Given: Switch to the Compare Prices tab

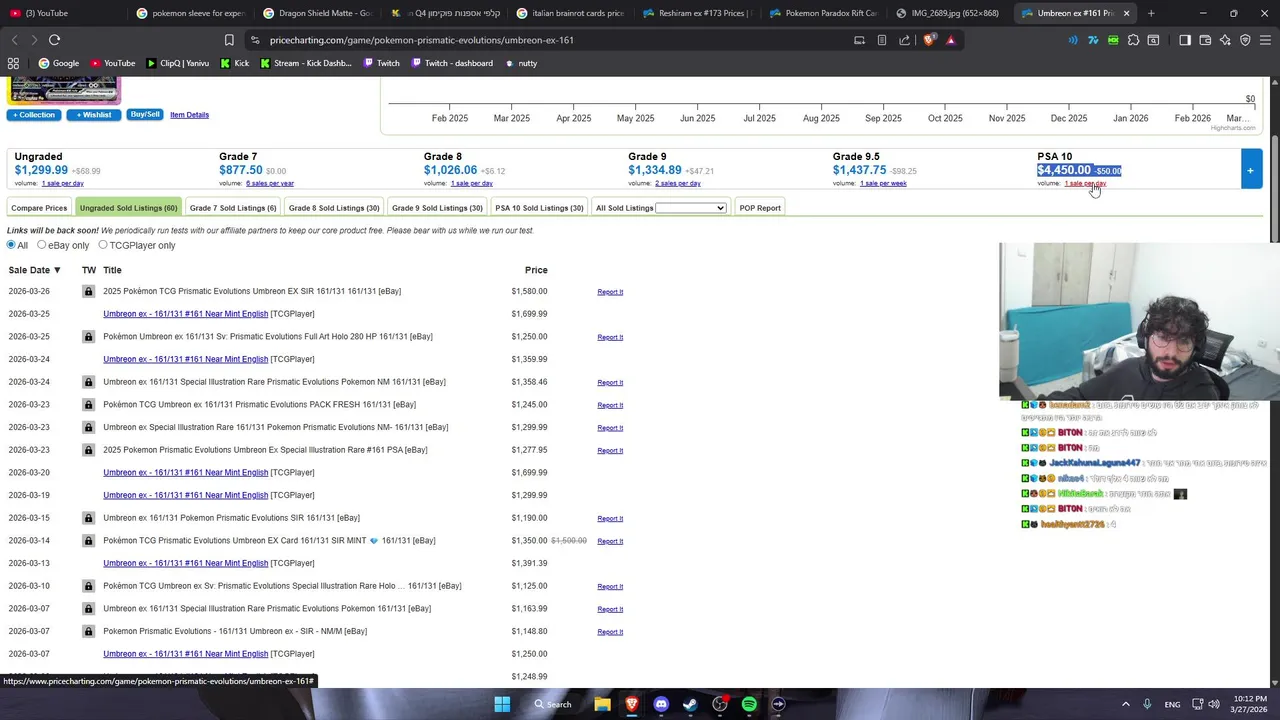Looking at the screenshot, I should [x=39, y=208].
